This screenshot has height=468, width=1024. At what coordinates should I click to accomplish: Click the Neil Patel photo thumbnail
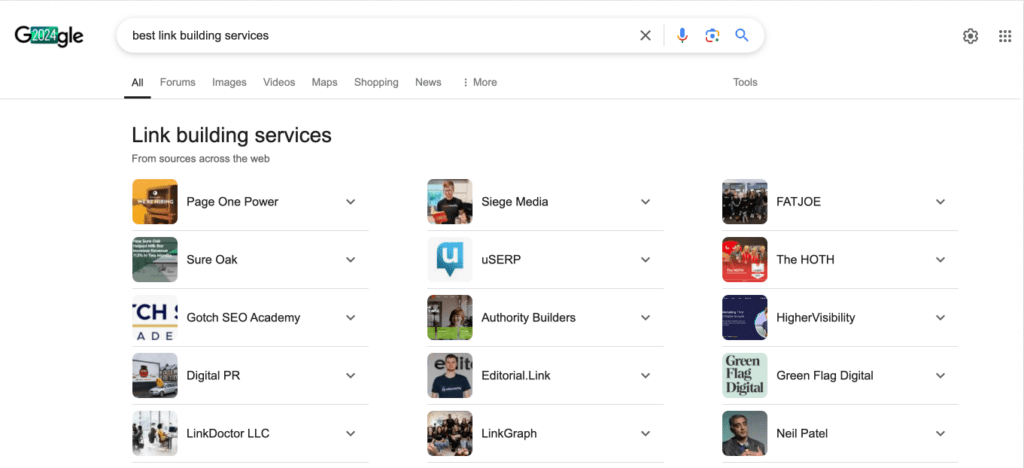744,433
